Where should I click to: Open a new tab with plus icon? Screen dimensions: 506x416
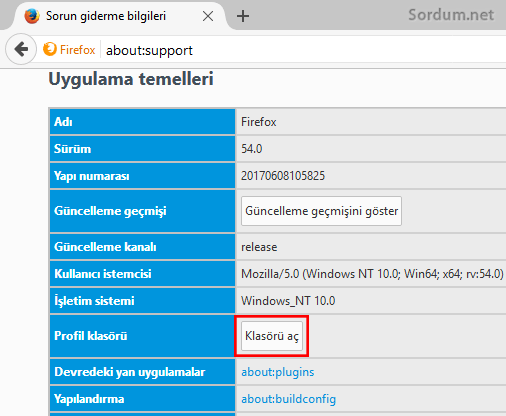[x=243, y=16]
